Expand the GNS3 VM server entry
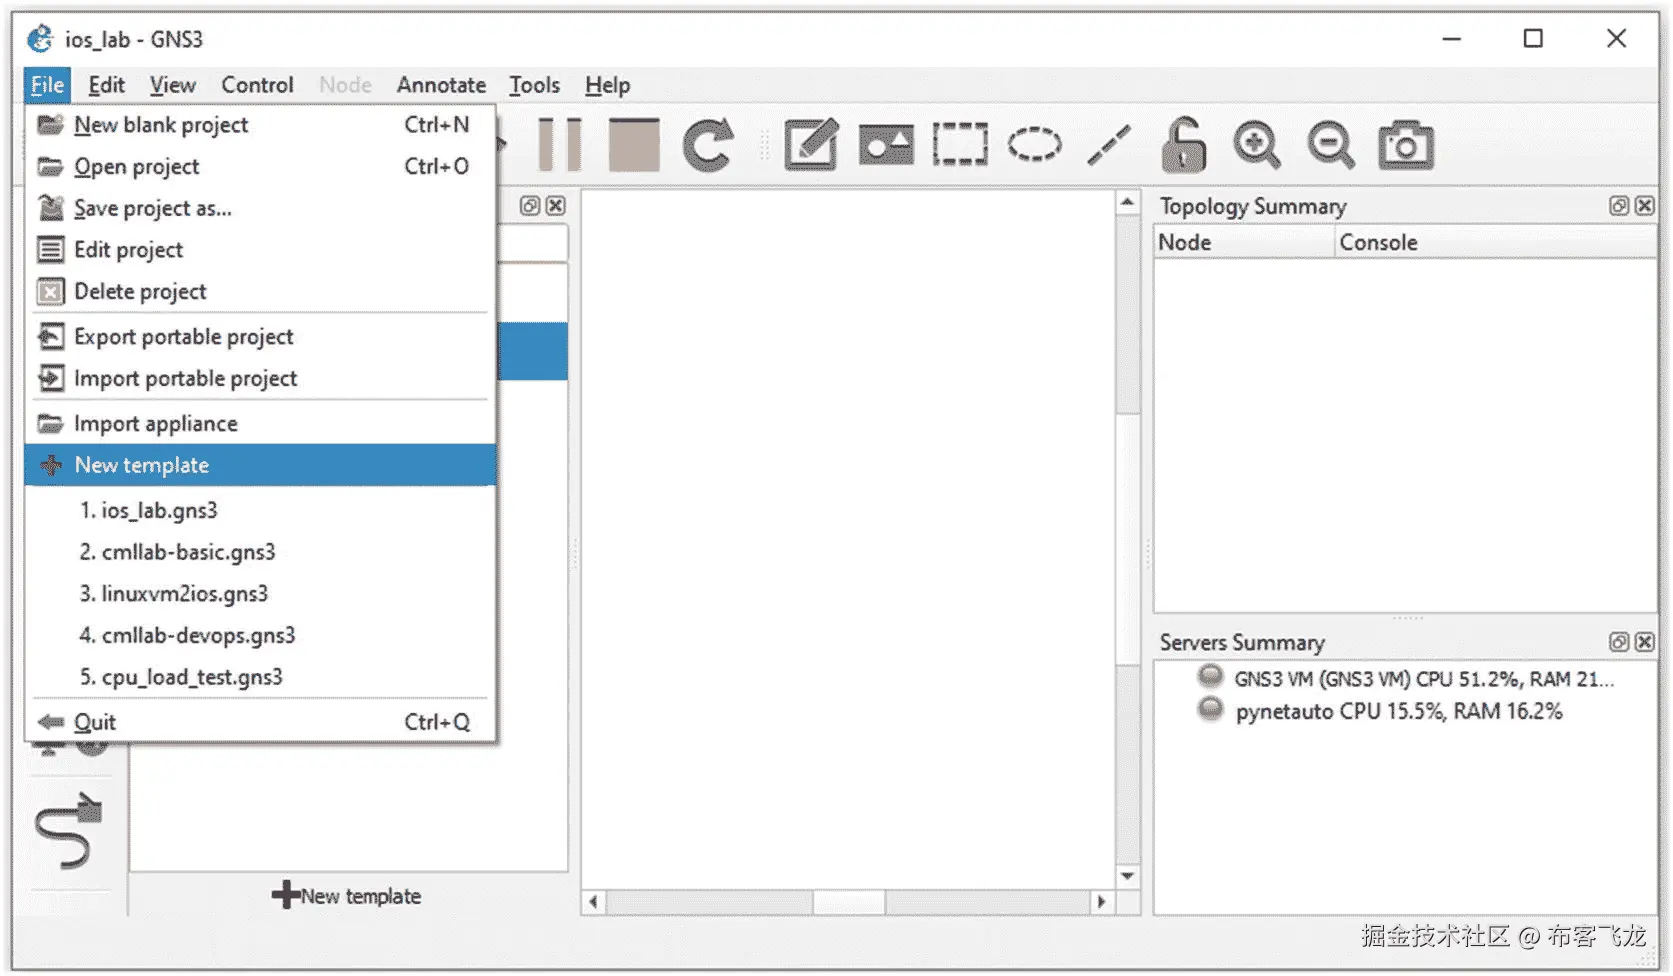The width and height of the screenshot is (1673, 976). (x=1209, y=678)
